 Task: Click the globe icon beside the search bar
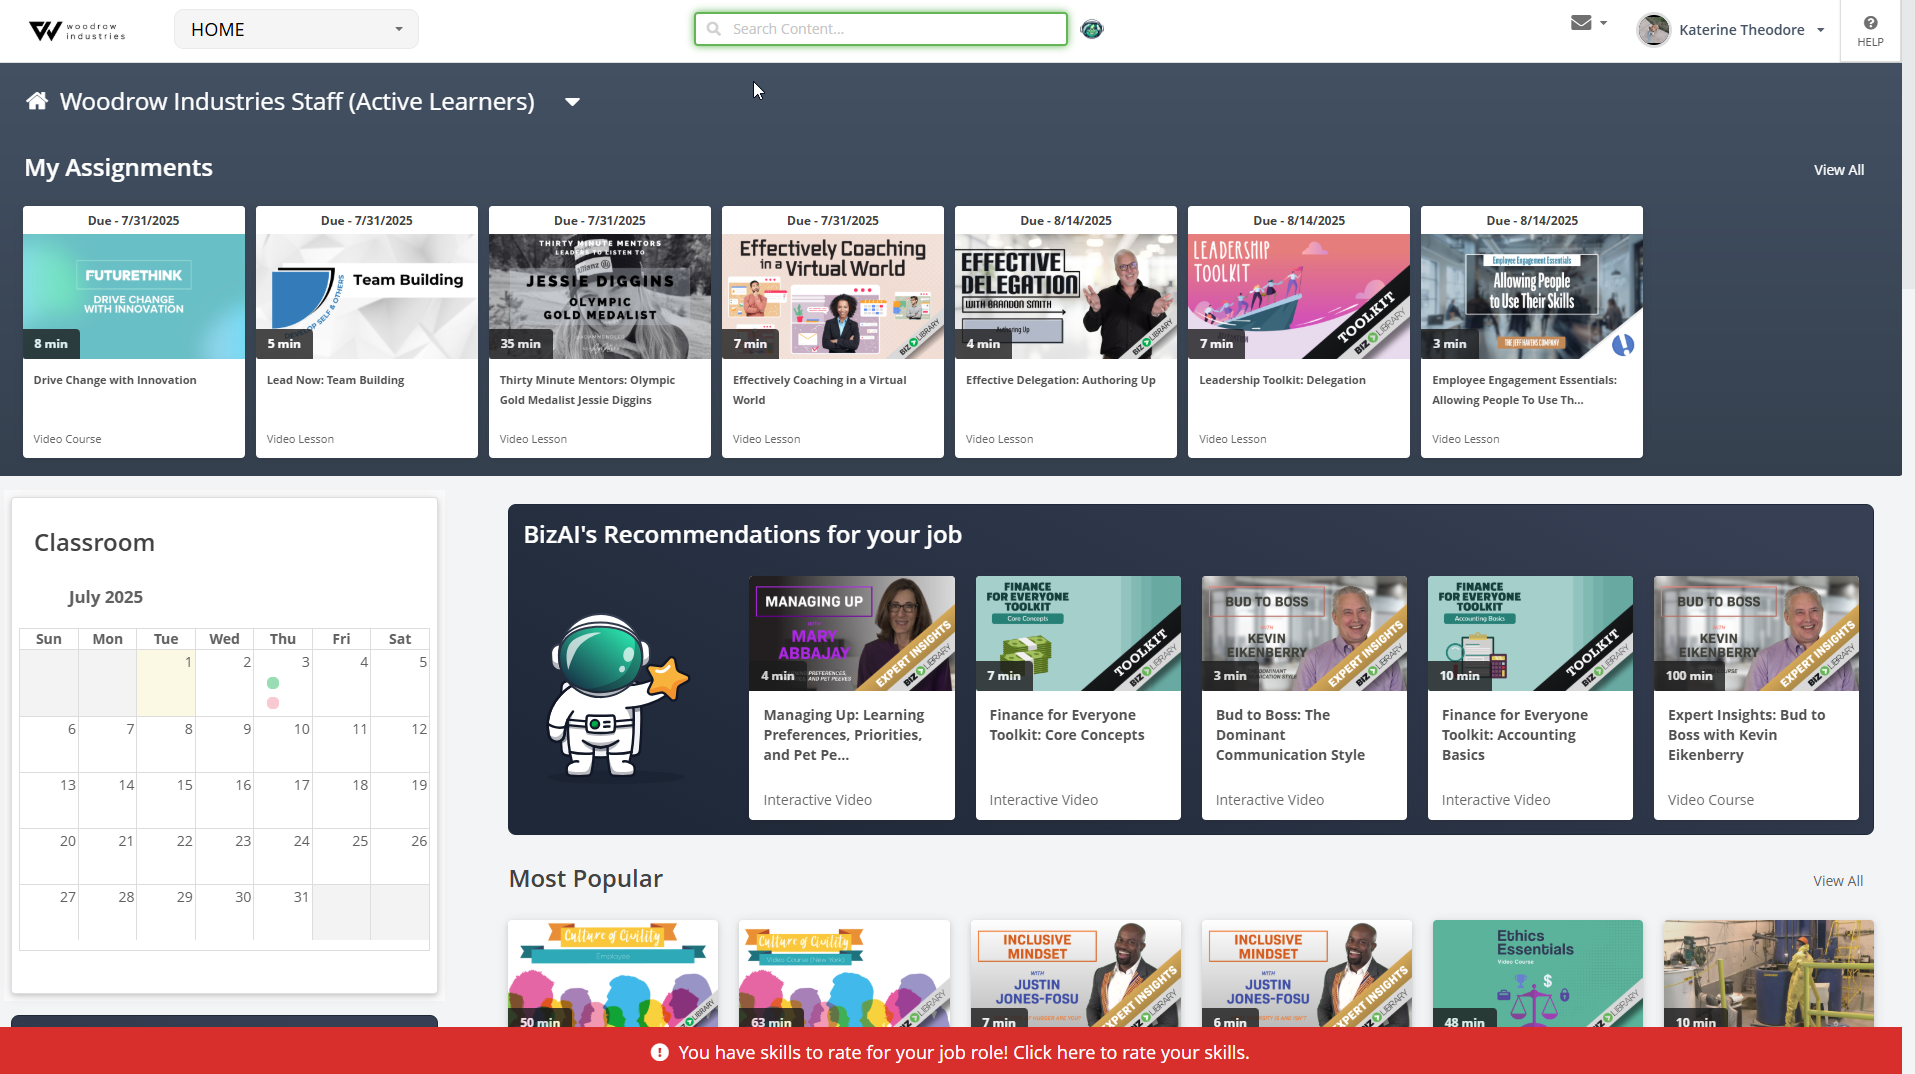point(1091,29)
